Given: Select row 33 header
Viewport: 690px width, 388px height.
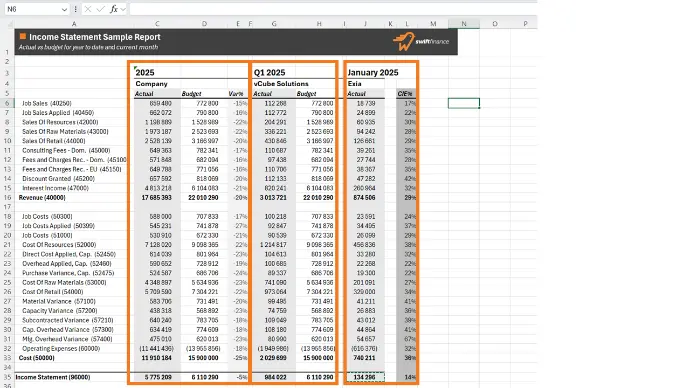Looking at the screenshot, I should [x=7, y=358].
